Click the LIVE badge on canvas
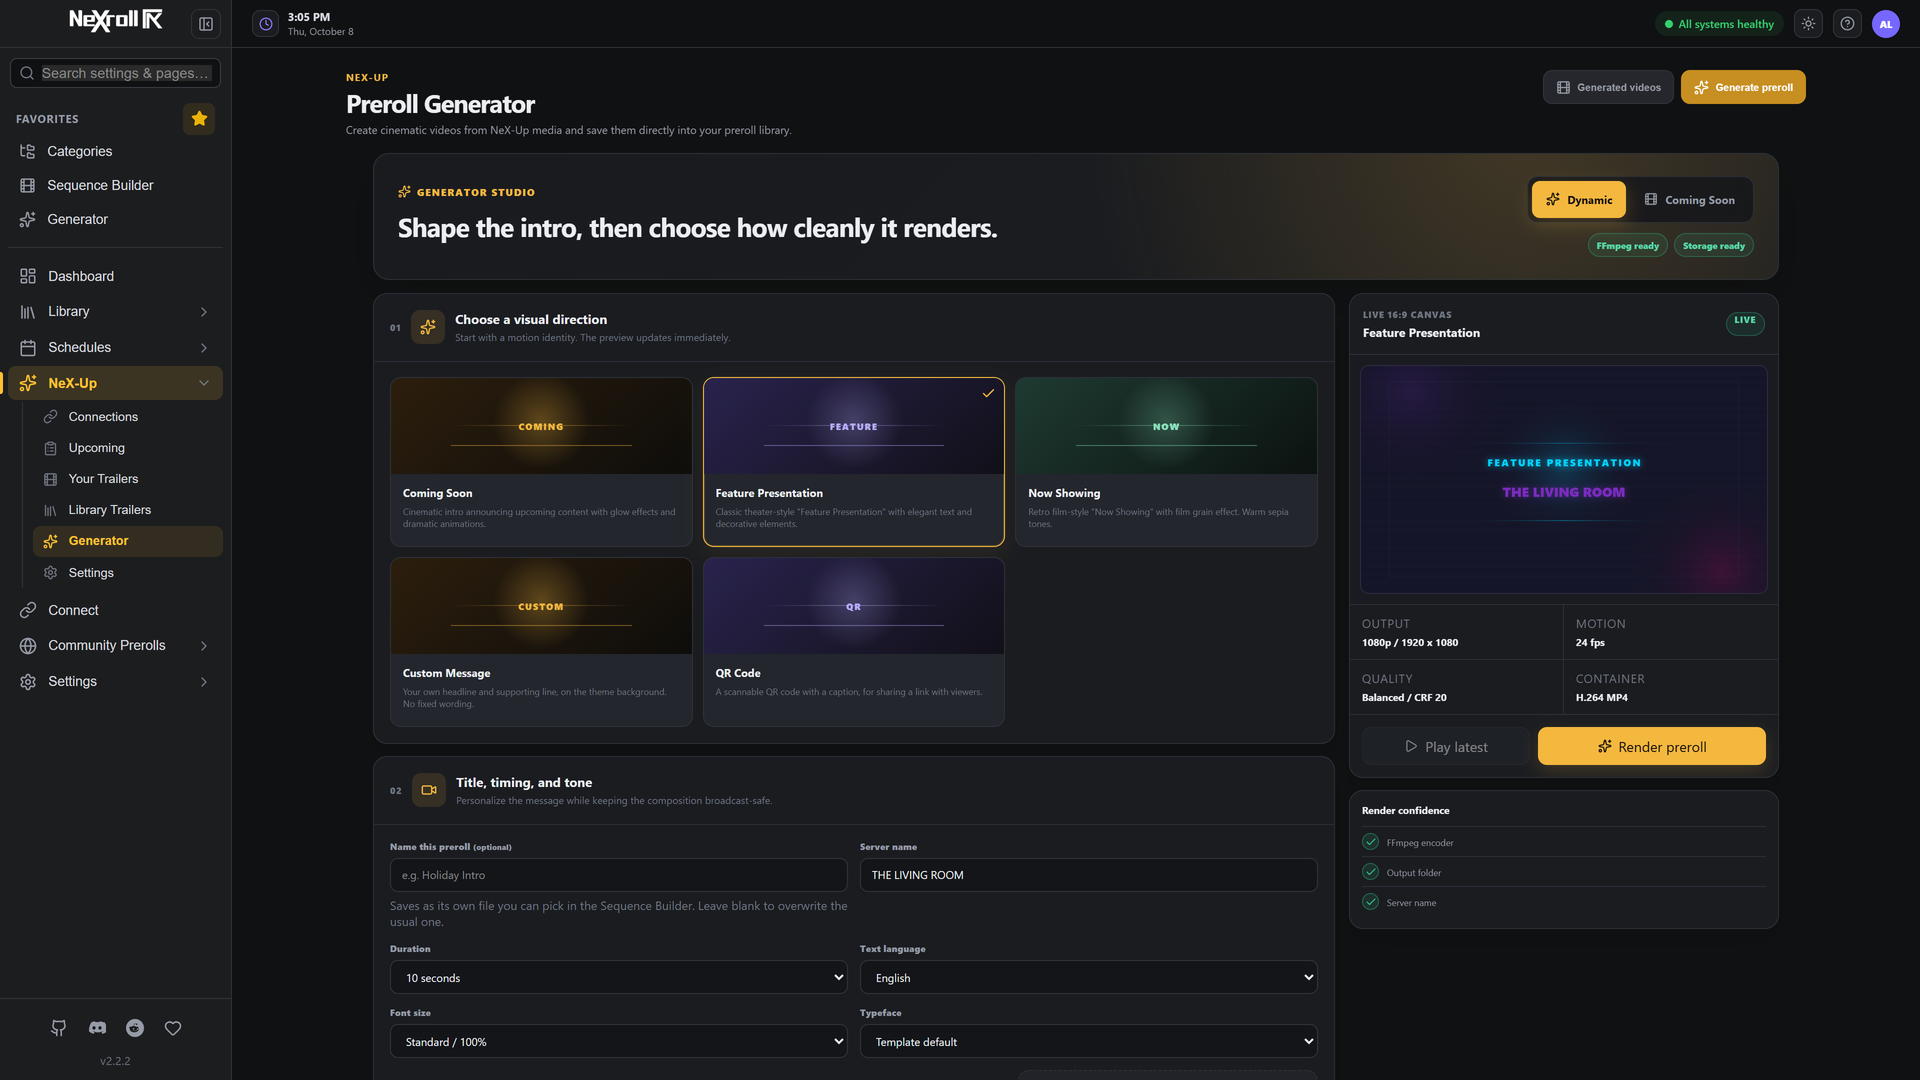The height and width of the screenshot is (1080, 1920). pos(1745,321)
